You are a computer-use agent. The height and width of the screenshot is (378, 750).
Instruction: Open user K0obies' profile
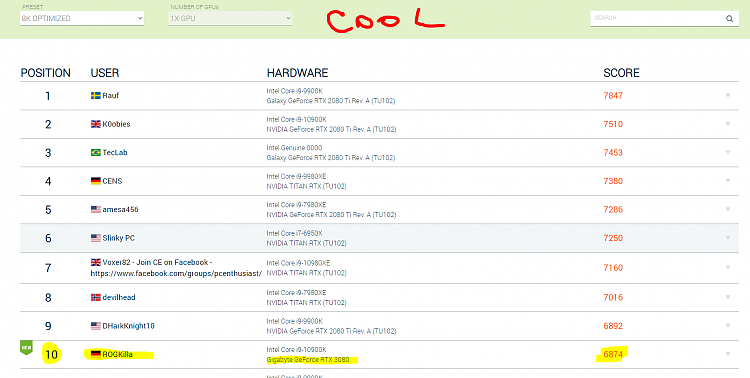tap(116, 124)
